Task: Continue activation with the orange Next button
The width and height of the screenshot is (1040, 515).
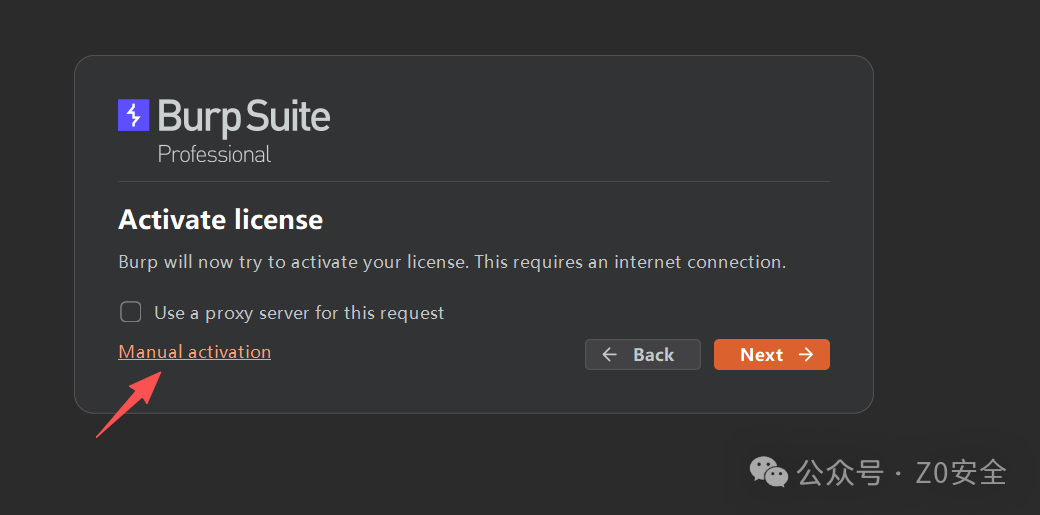Action: (x=772, y=354)
